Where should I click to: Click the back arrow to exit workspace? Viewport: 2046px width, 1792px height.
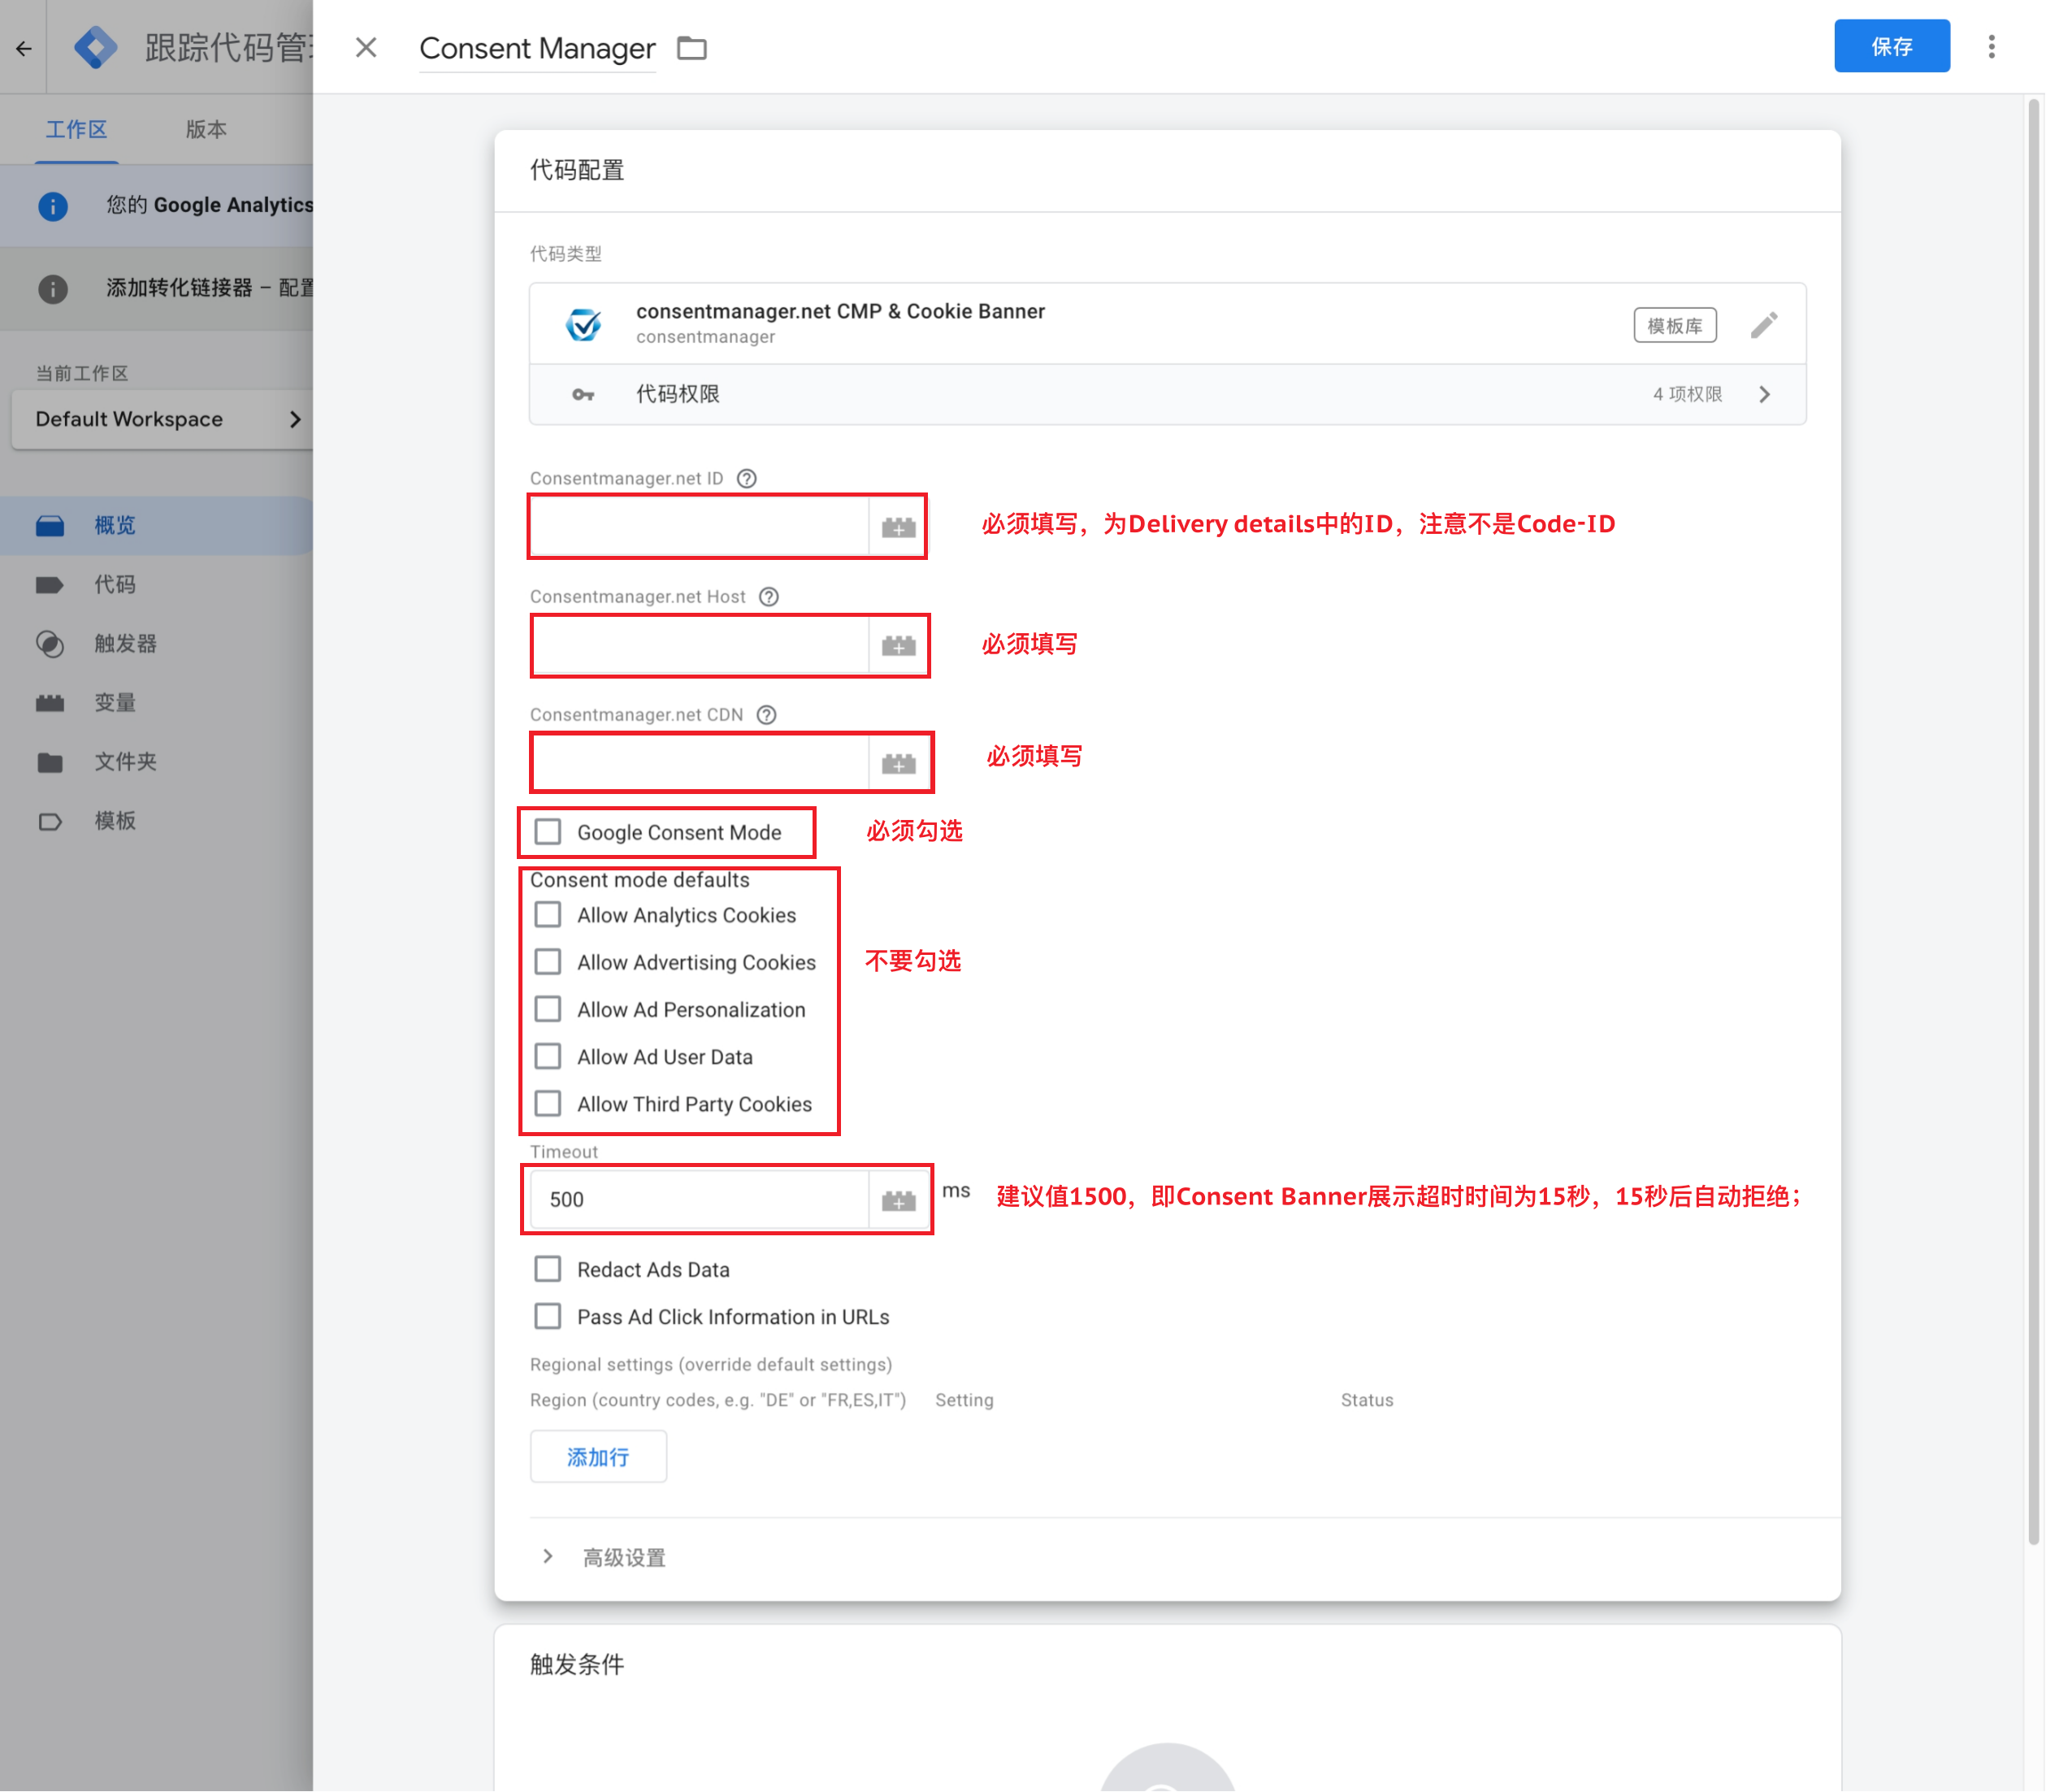(x=24, y=47)
